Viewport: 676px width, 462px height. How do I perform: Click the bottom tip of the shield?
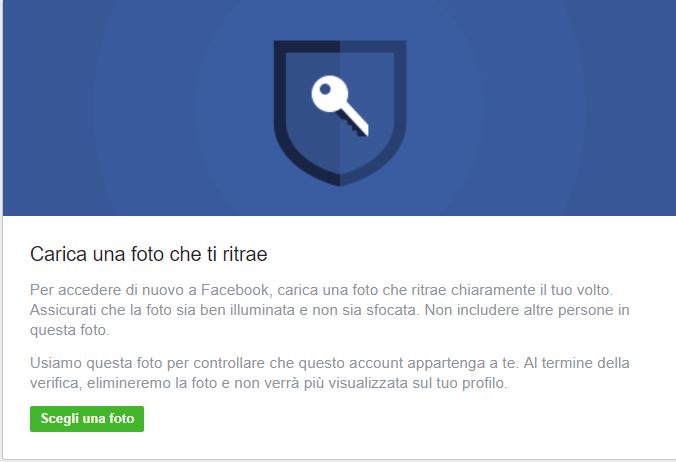click(x=340, y=181)
